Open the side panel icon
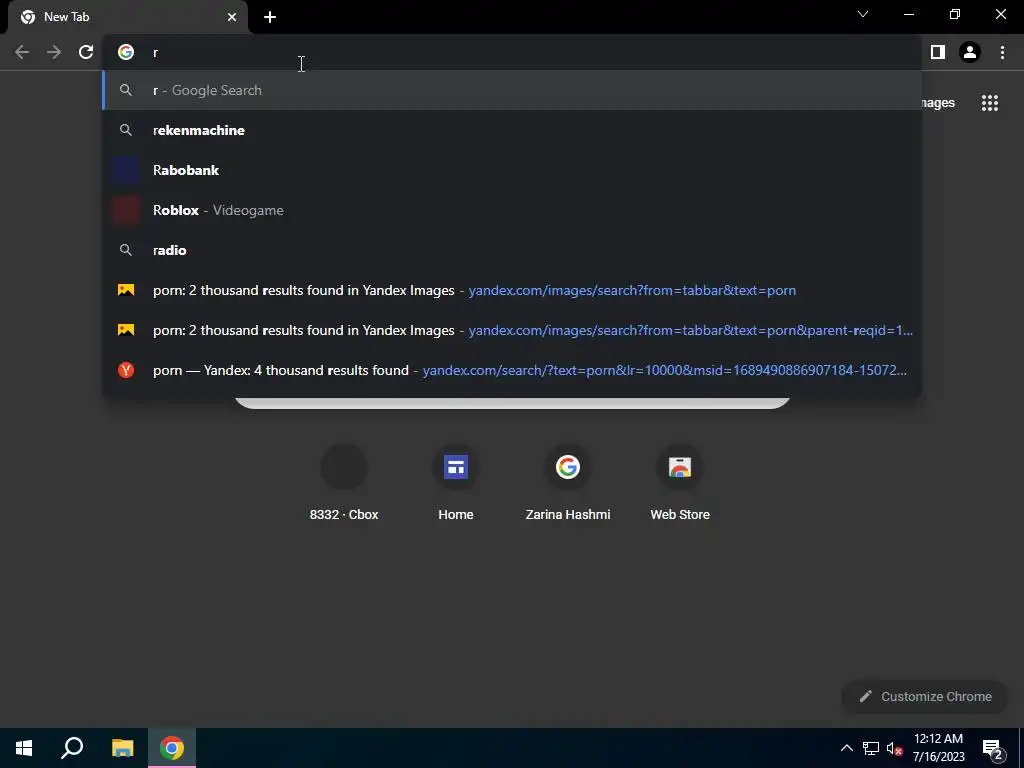This screenshot has height=768, width=1024. tap(938, 52)
